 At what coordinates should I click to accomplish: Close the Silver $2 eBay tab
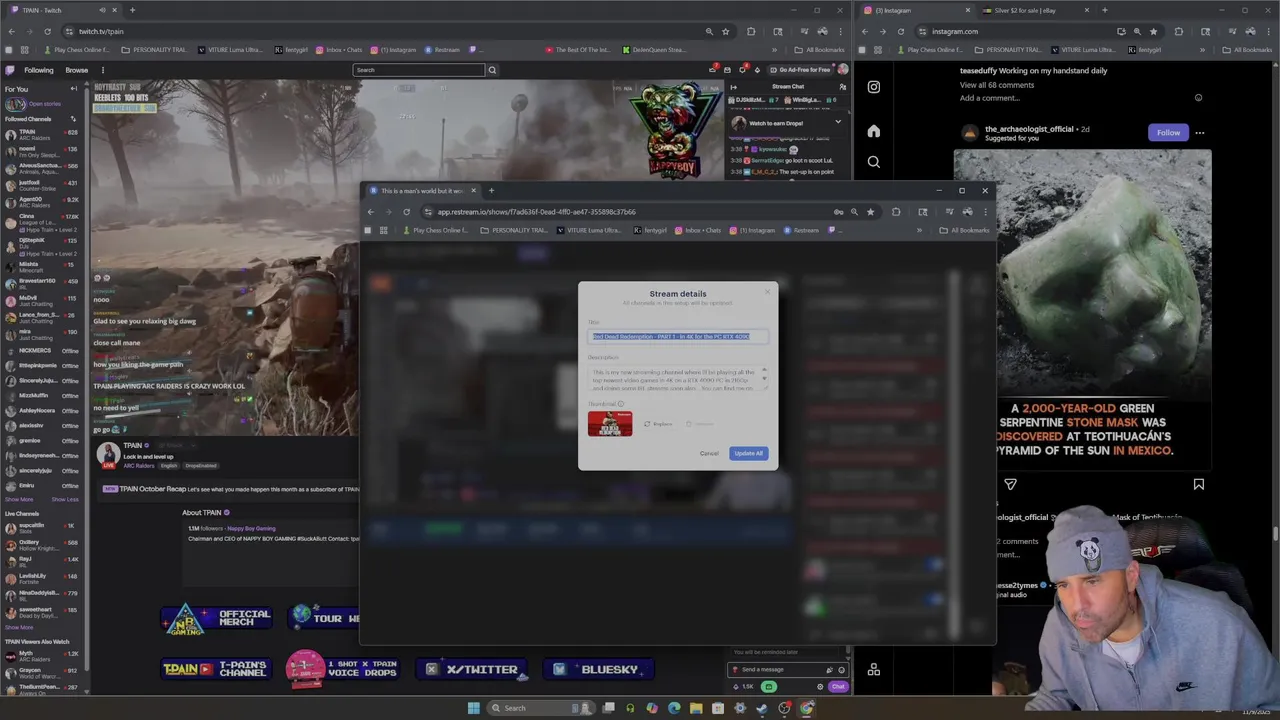click(1087, 10)
